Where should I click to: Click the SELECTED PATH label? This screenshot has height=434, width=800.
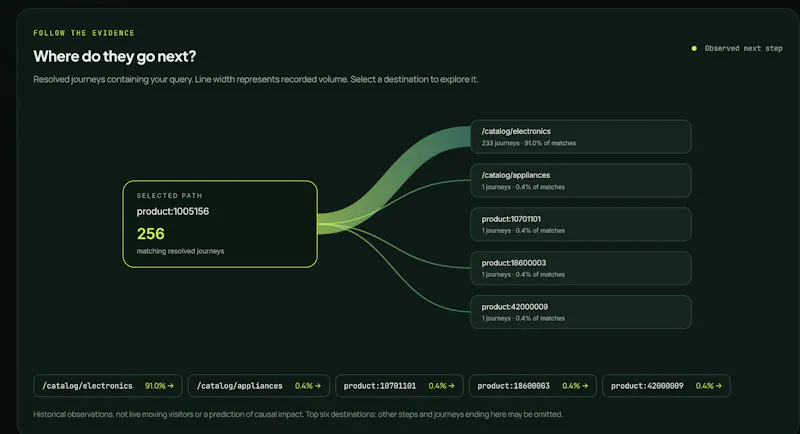[169, 195]
